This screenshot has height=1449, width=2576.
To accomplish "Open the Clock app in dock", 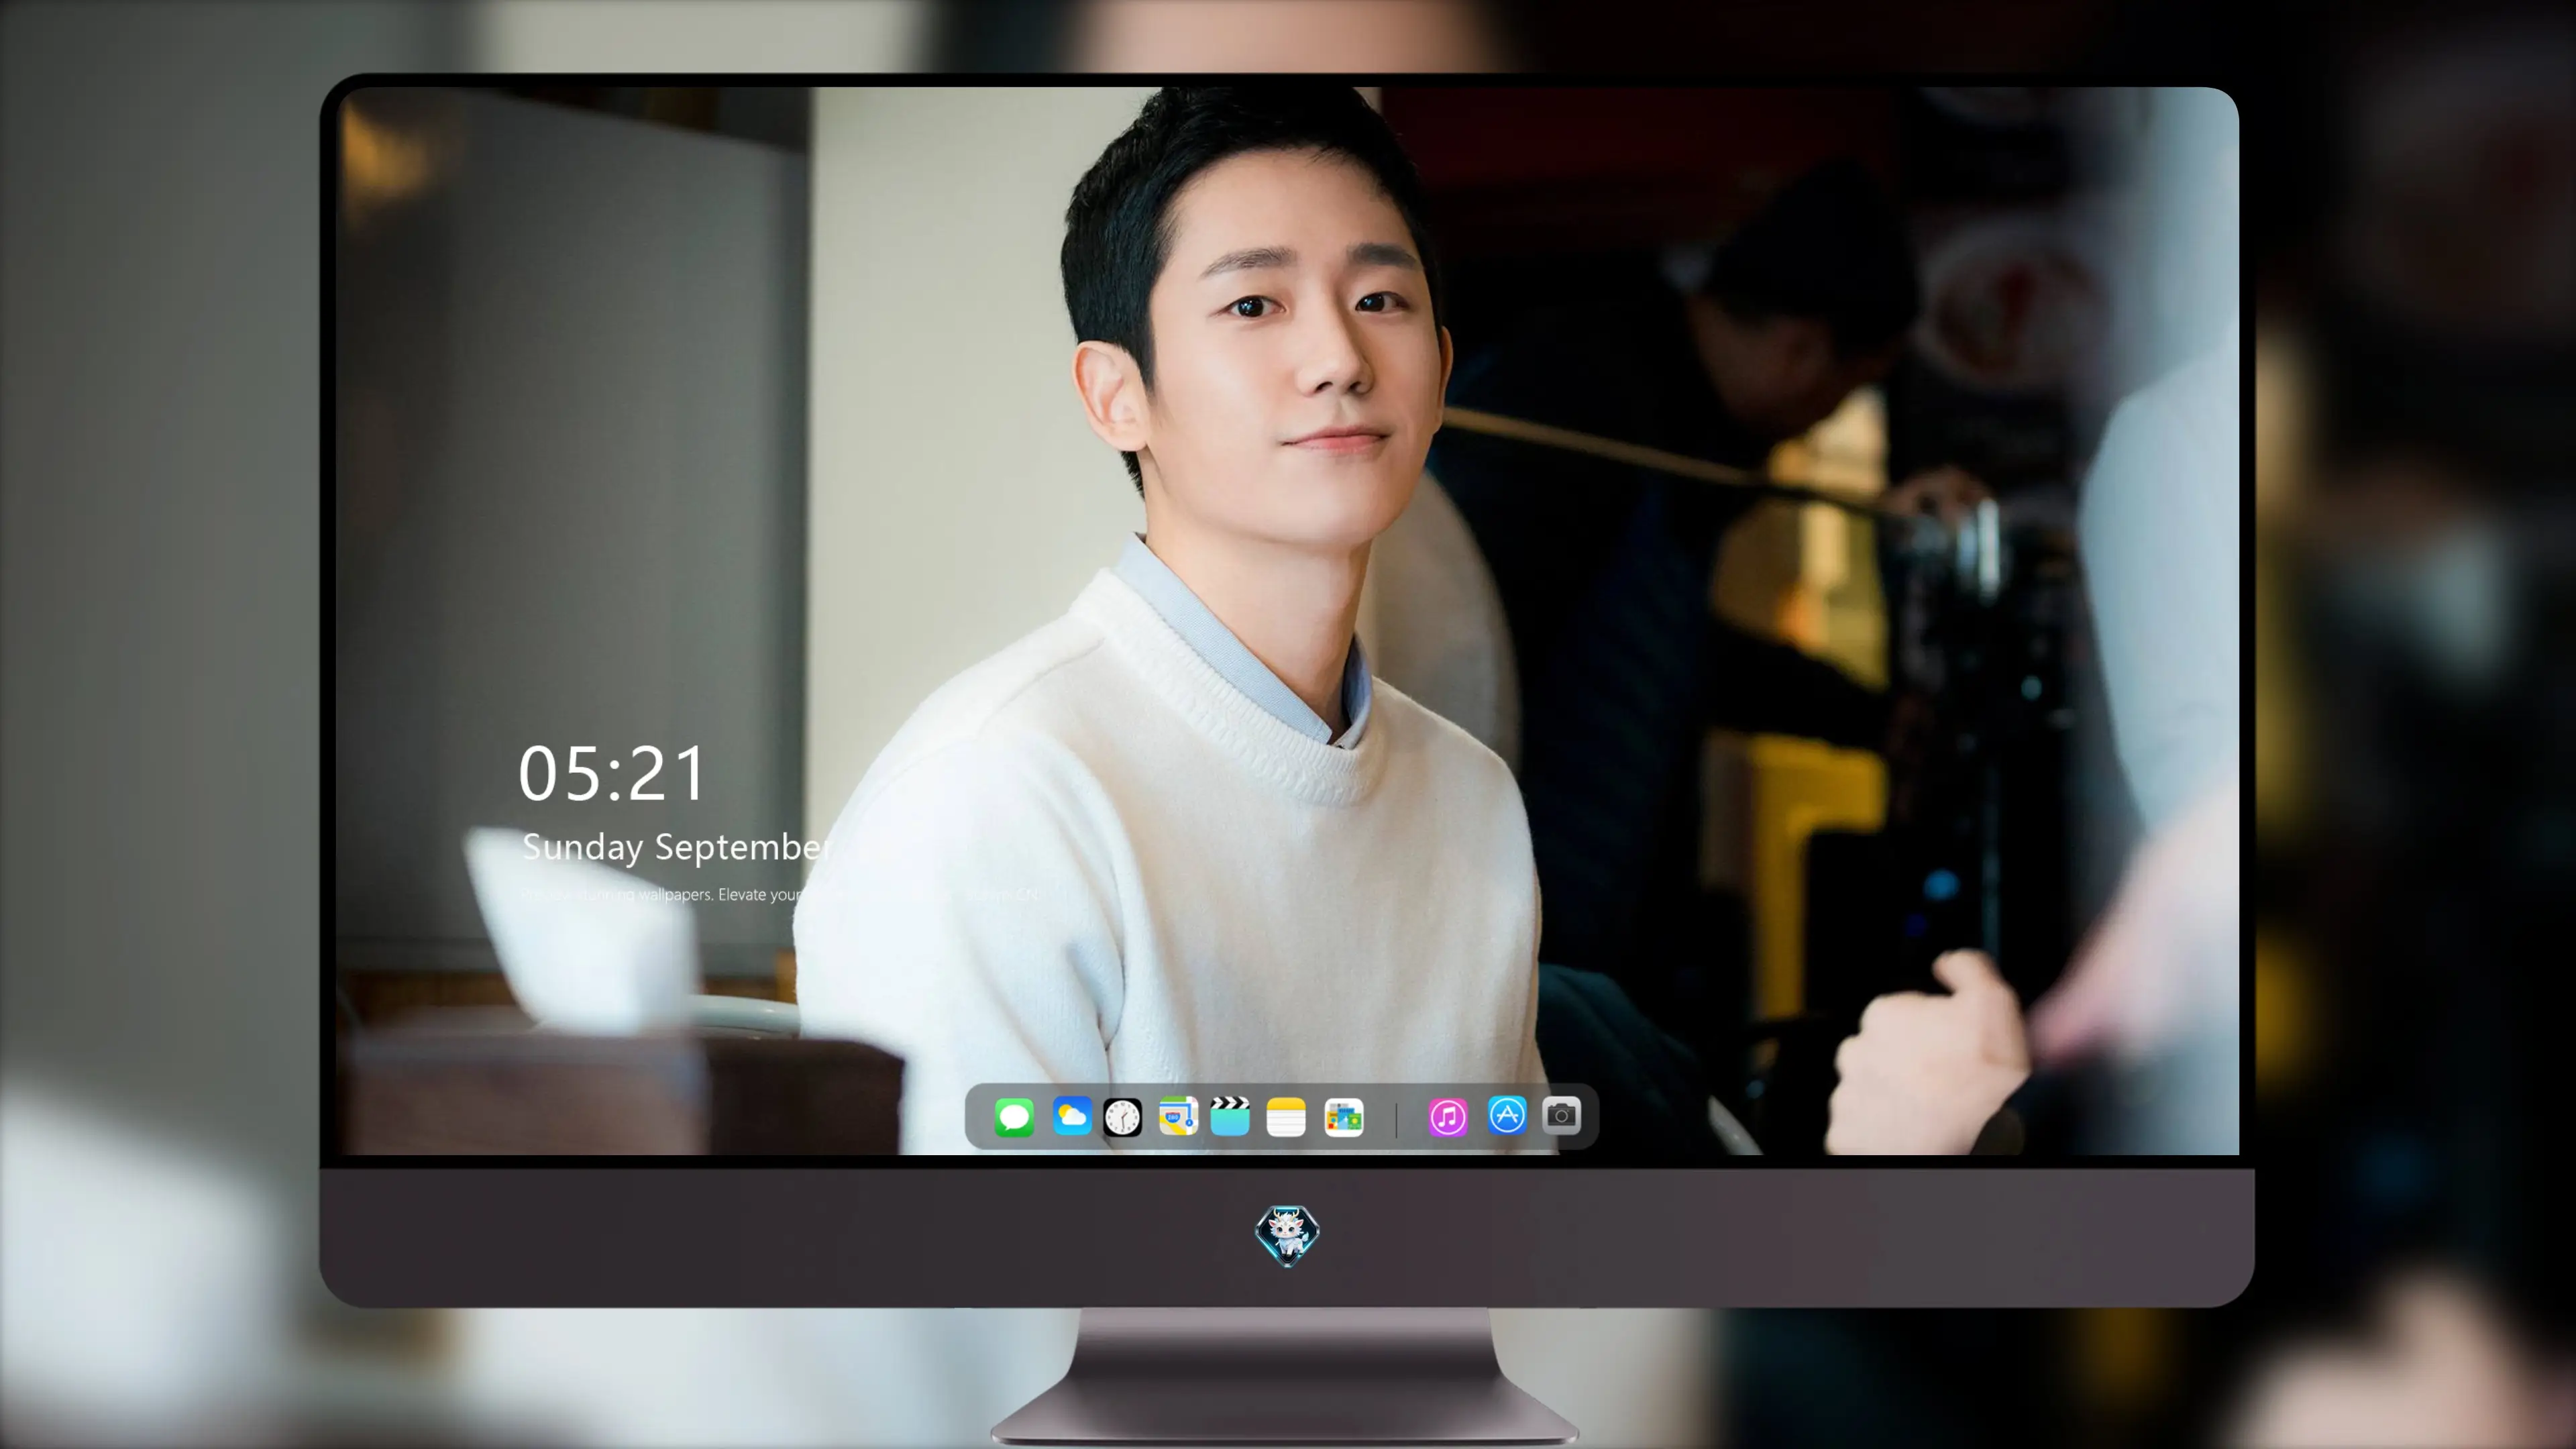I will coord(1123,1117).
